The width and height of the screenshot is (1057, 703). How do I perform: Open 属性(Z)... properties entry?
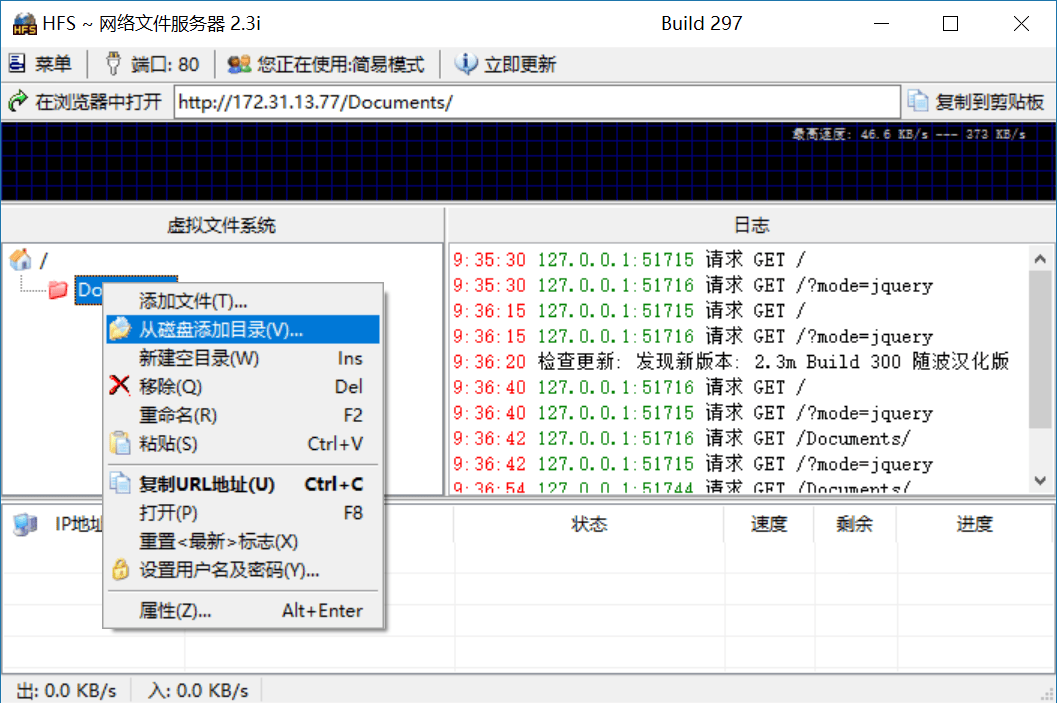click(x=175, y=610)
